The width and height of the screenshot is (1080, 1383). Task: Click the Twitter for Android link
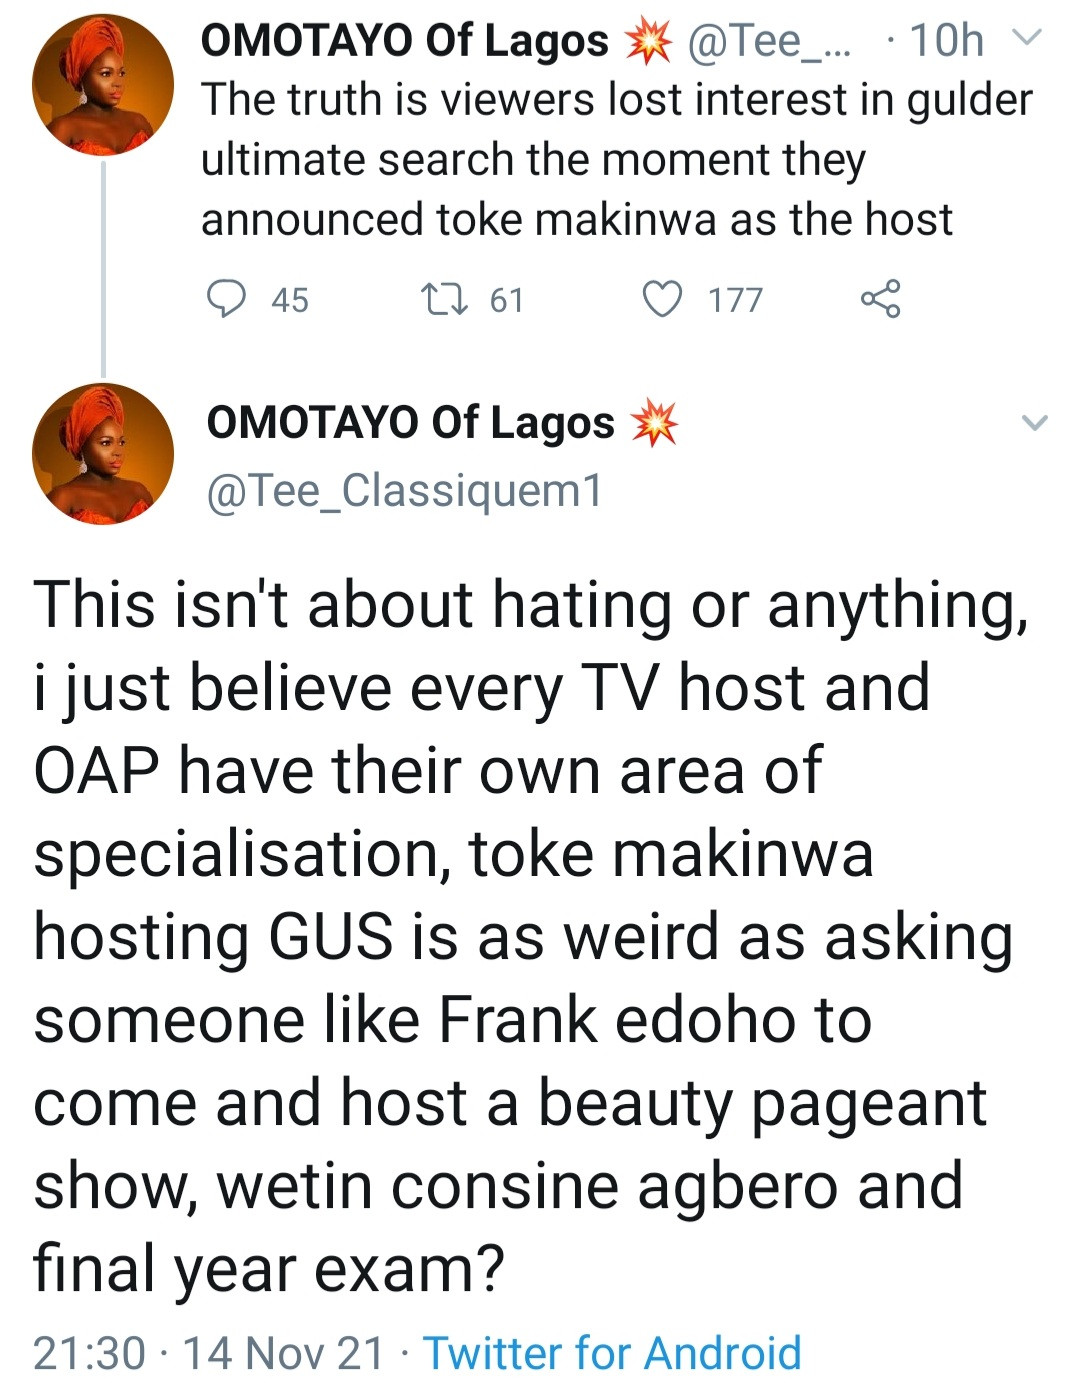coord(612,1353)
